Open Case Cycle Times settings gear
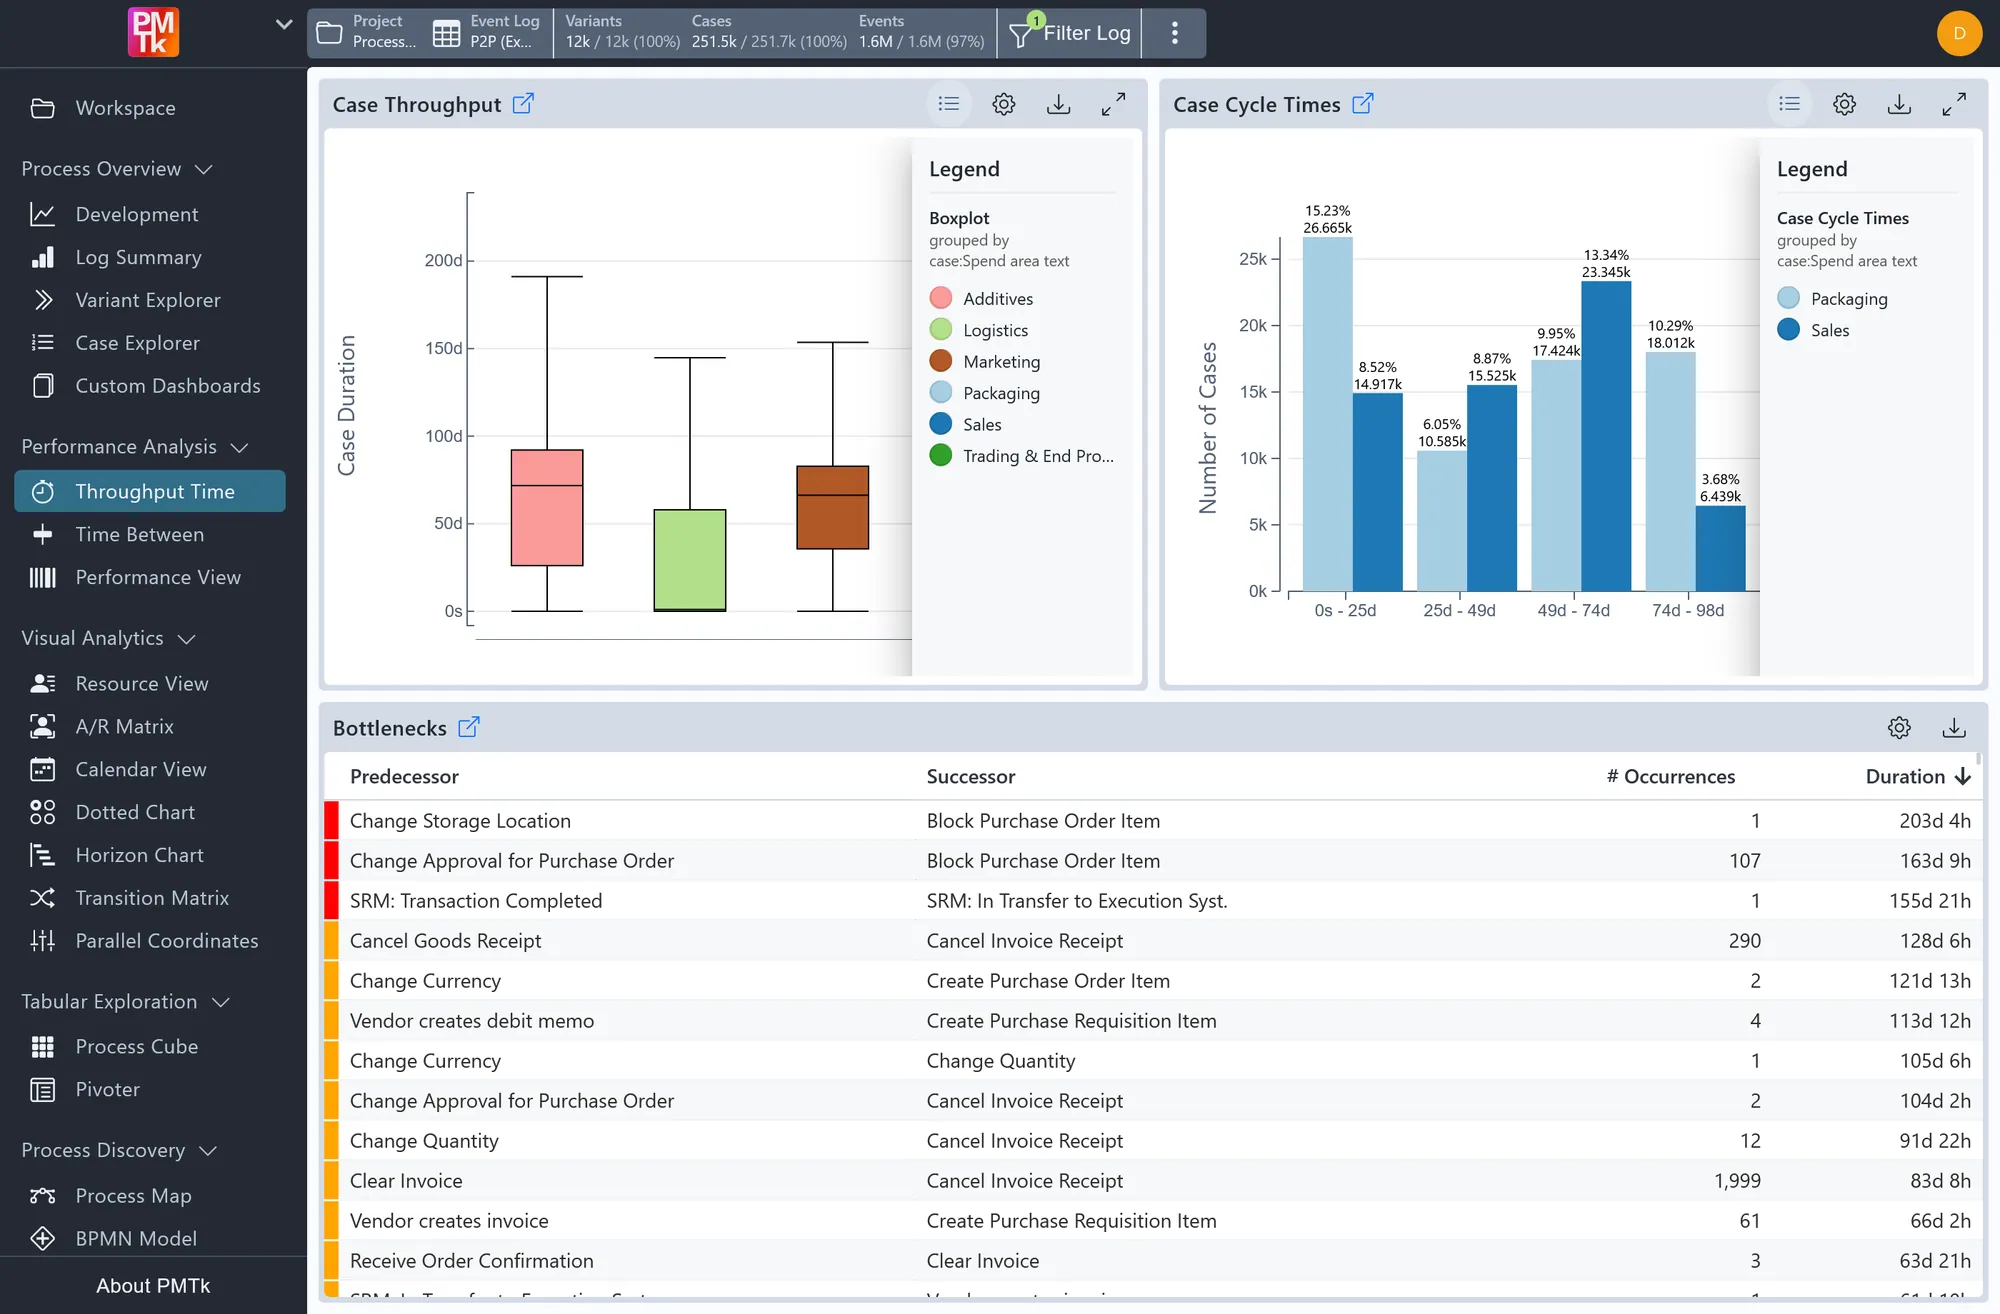 (x=1845, y=104)
